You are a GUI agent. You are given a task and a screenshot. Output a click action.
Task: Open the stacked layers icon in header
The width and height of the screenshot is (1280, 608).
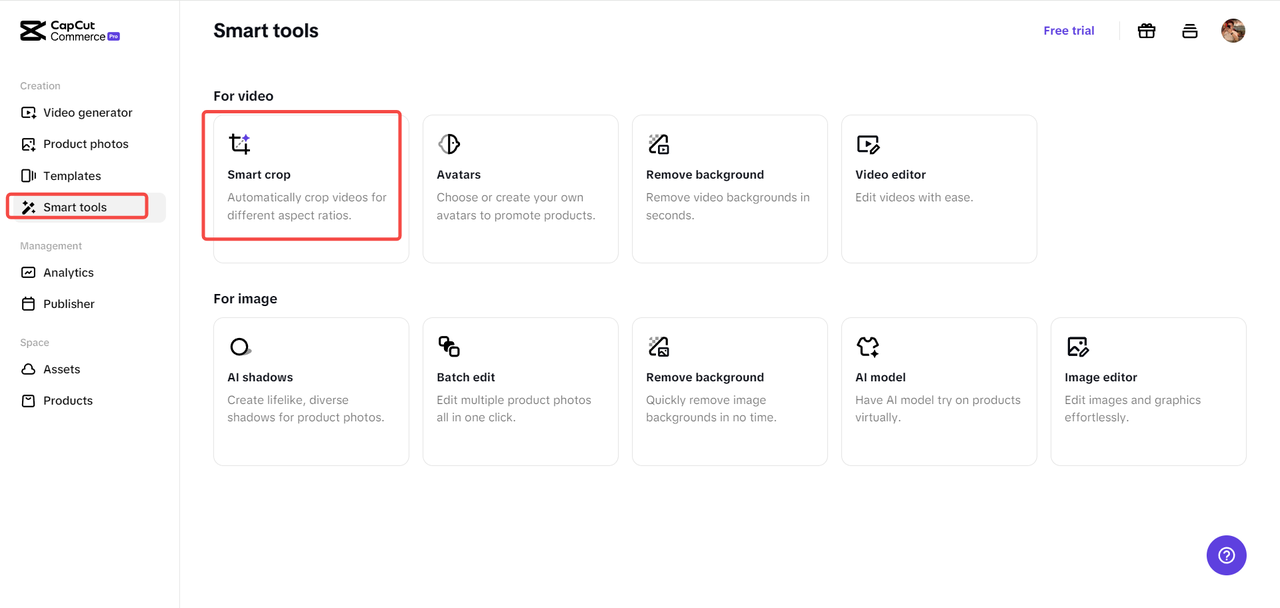1190,31
